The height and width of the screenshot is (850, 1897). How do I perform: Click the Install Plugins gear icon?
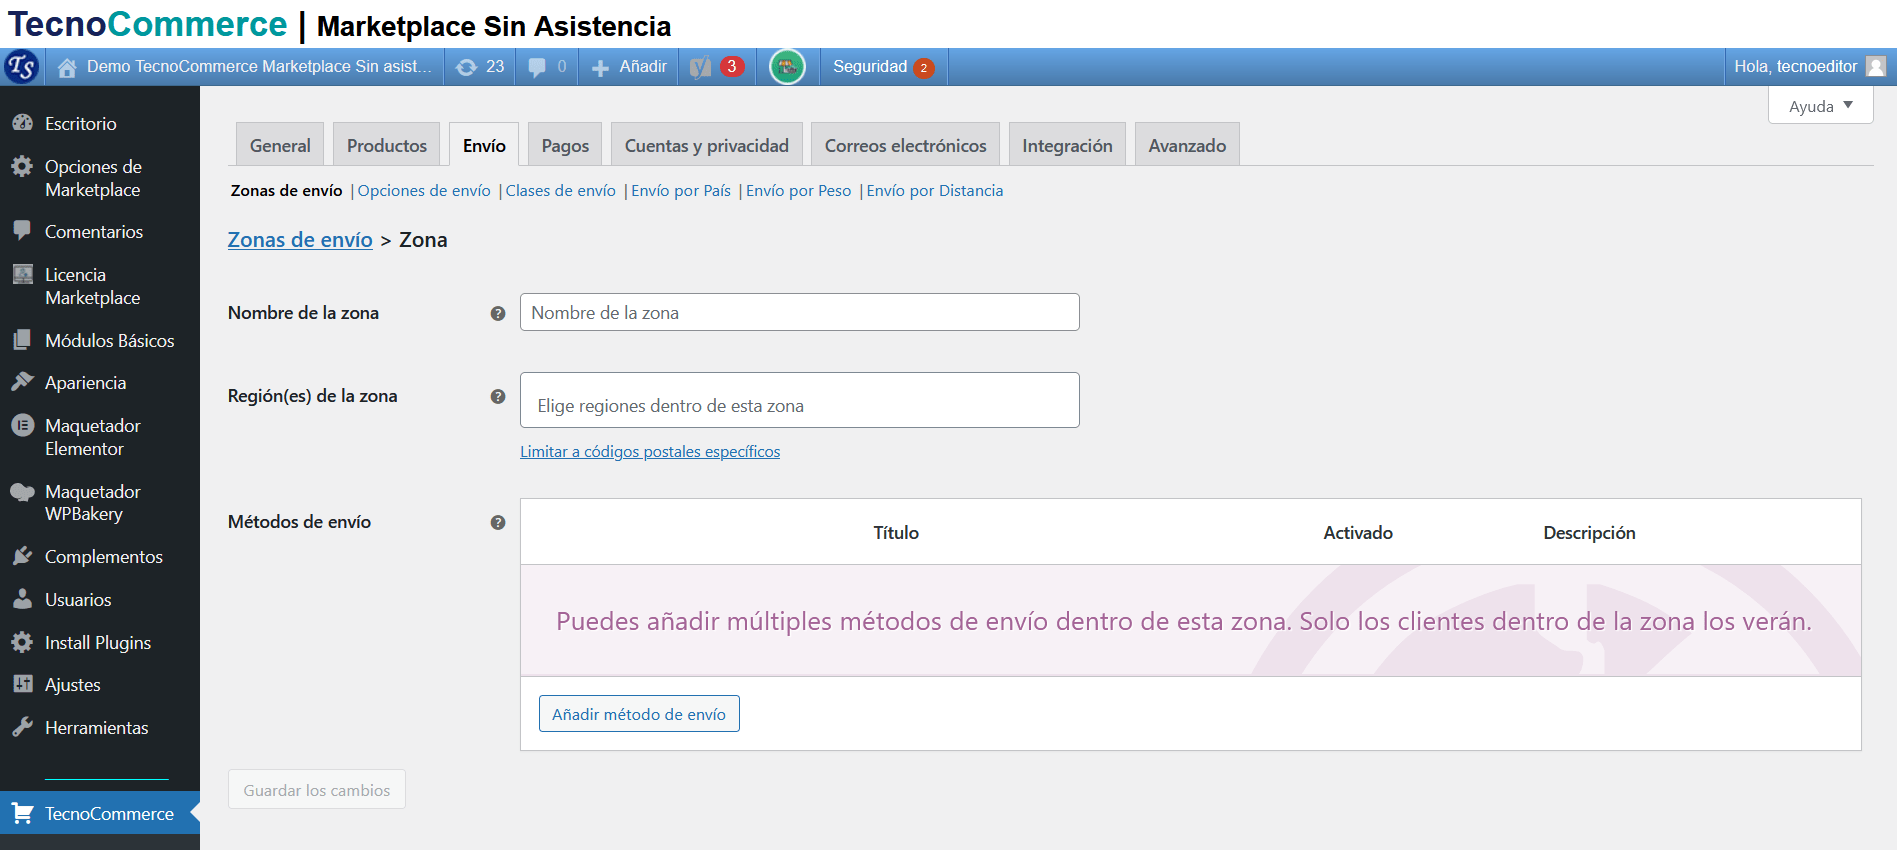pyautogui.click(x=22, y=642)
